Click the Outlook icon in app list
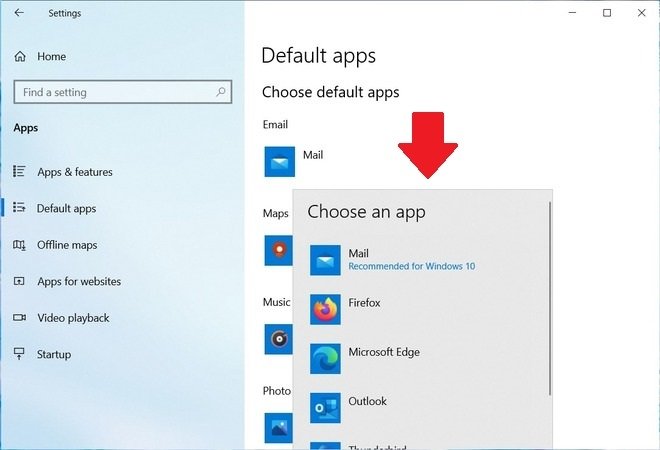 click(325, 408)
